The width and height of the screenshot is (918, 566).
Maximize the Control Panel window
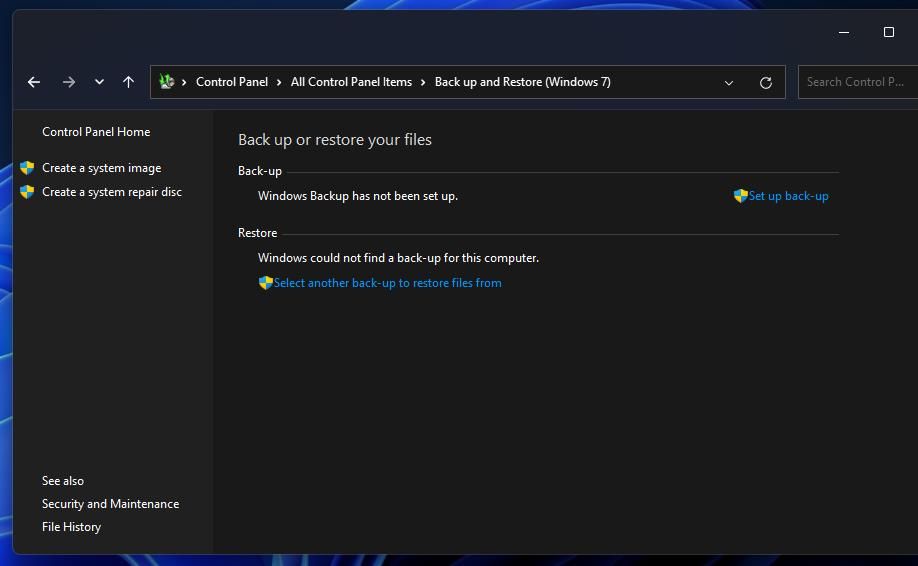pyautogui.click(x=888, y=32)
